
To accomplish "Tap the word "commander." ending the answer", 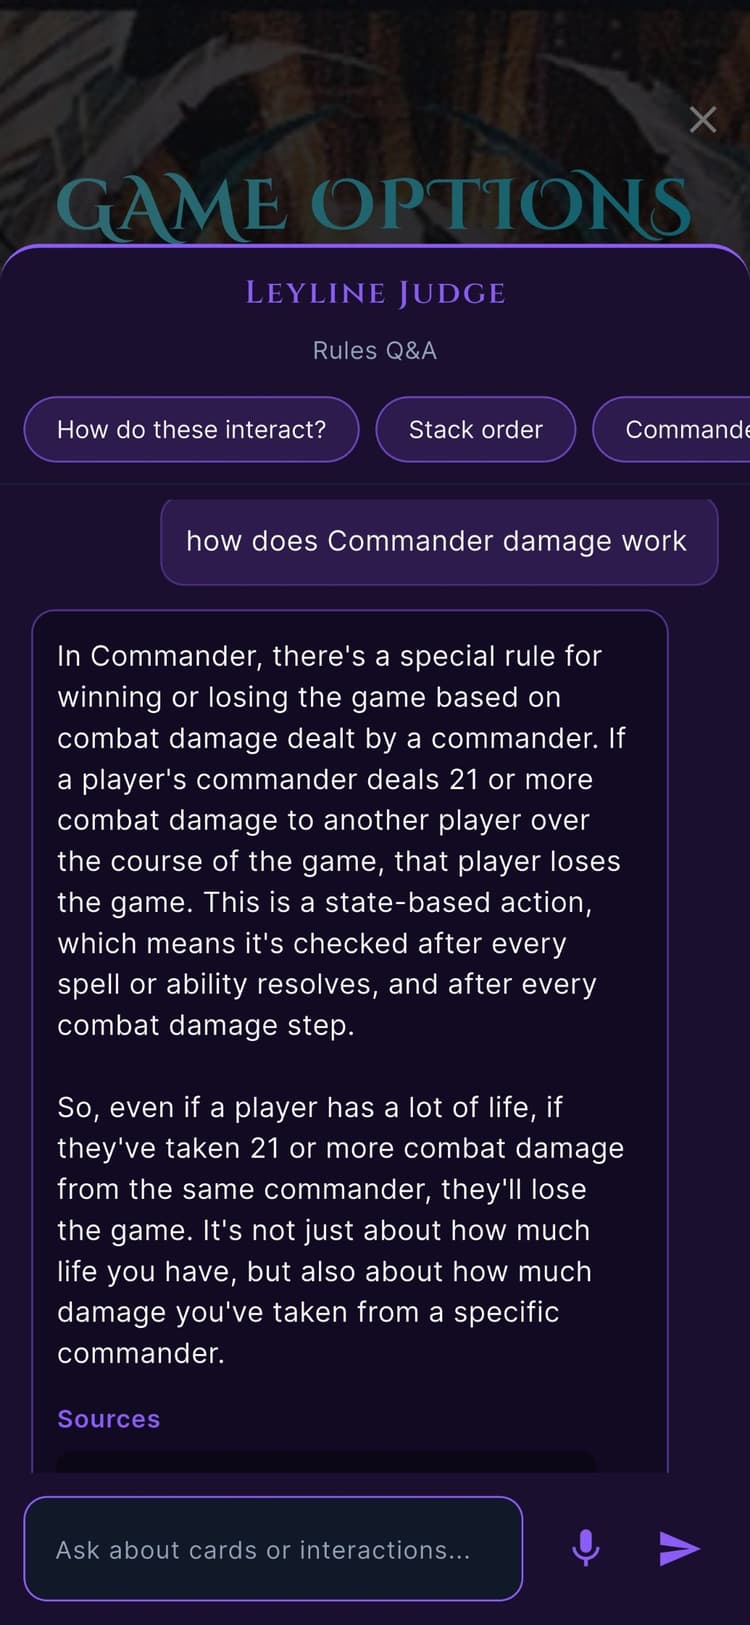I will click(x=141, y=1353).
